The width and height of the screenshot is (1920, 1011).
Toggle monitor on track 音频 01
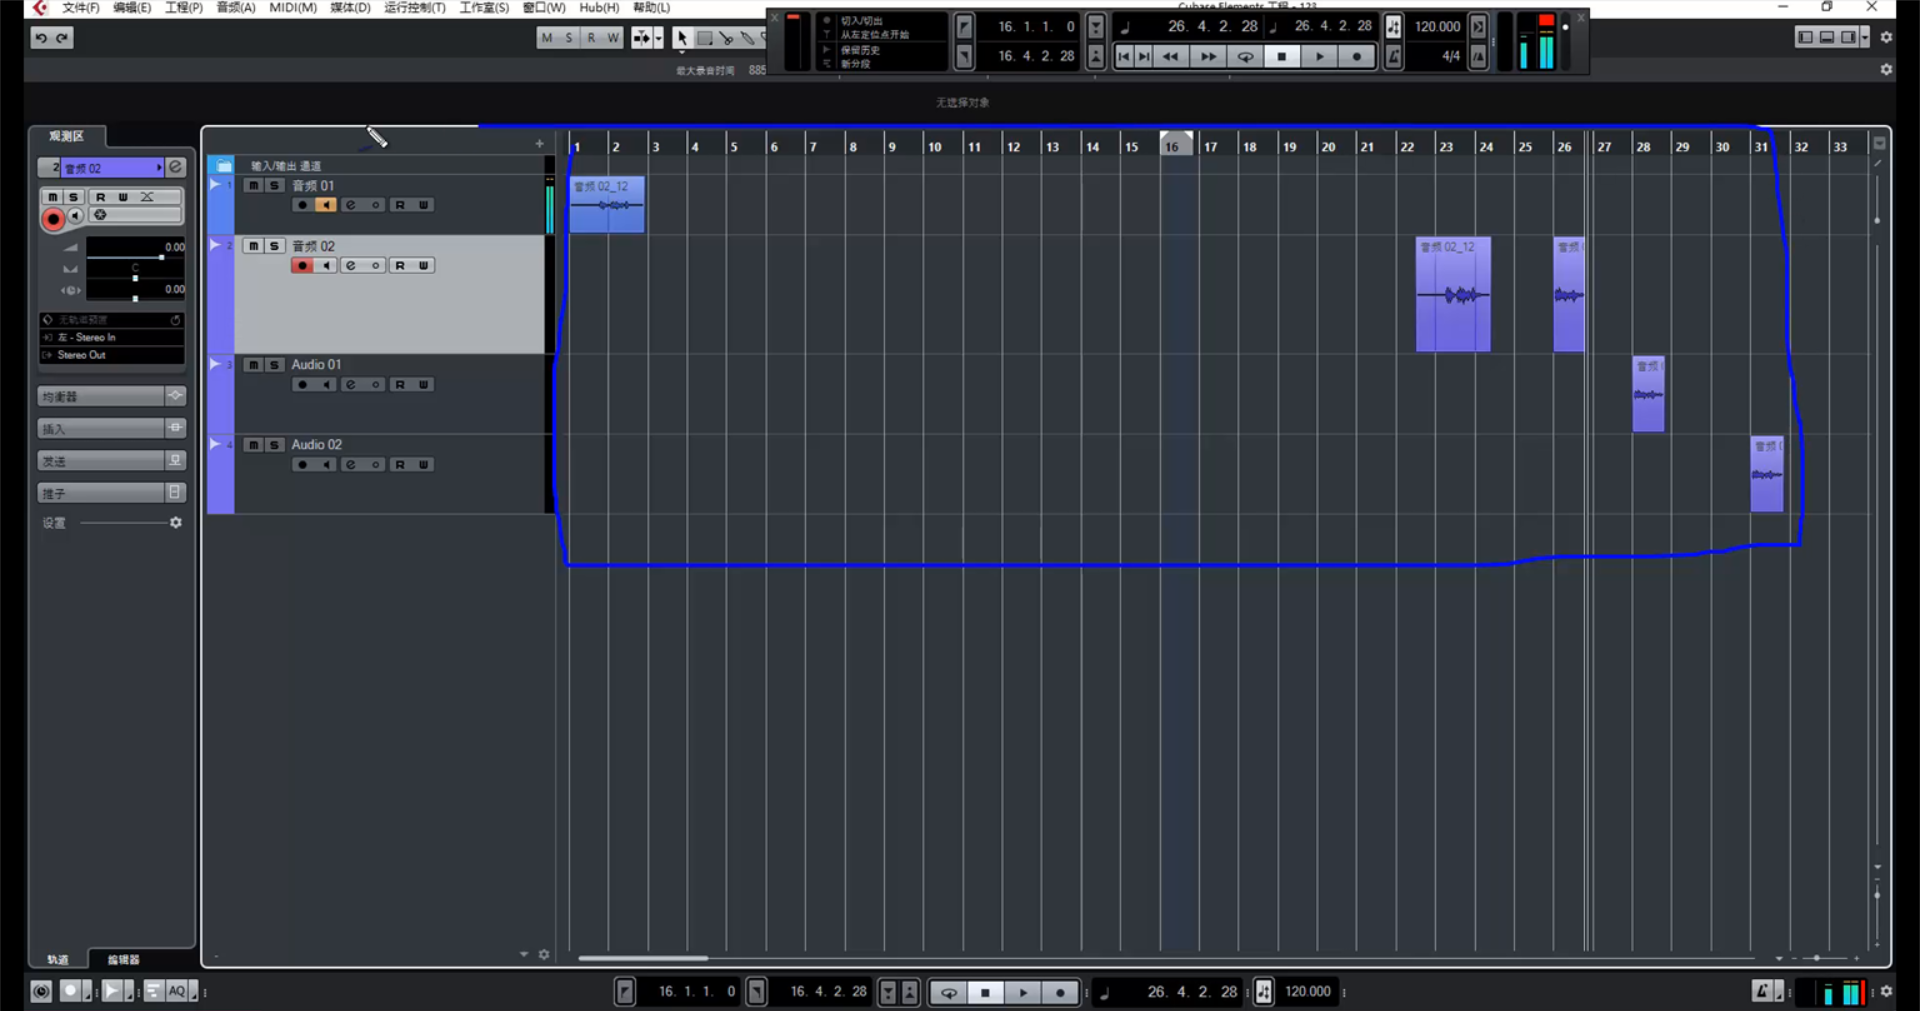pyautogui.click(x=326, y=205)
